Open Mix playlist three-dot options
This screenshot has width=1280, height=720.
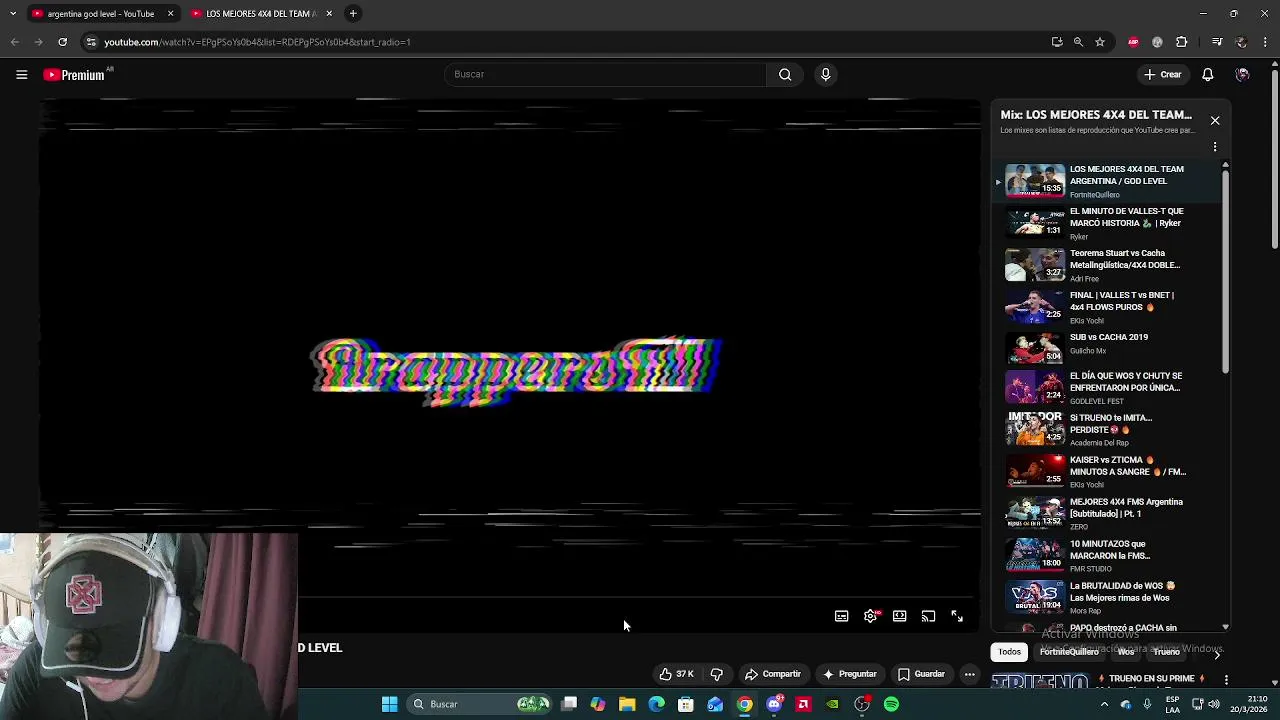click(x=1215, y=147)
